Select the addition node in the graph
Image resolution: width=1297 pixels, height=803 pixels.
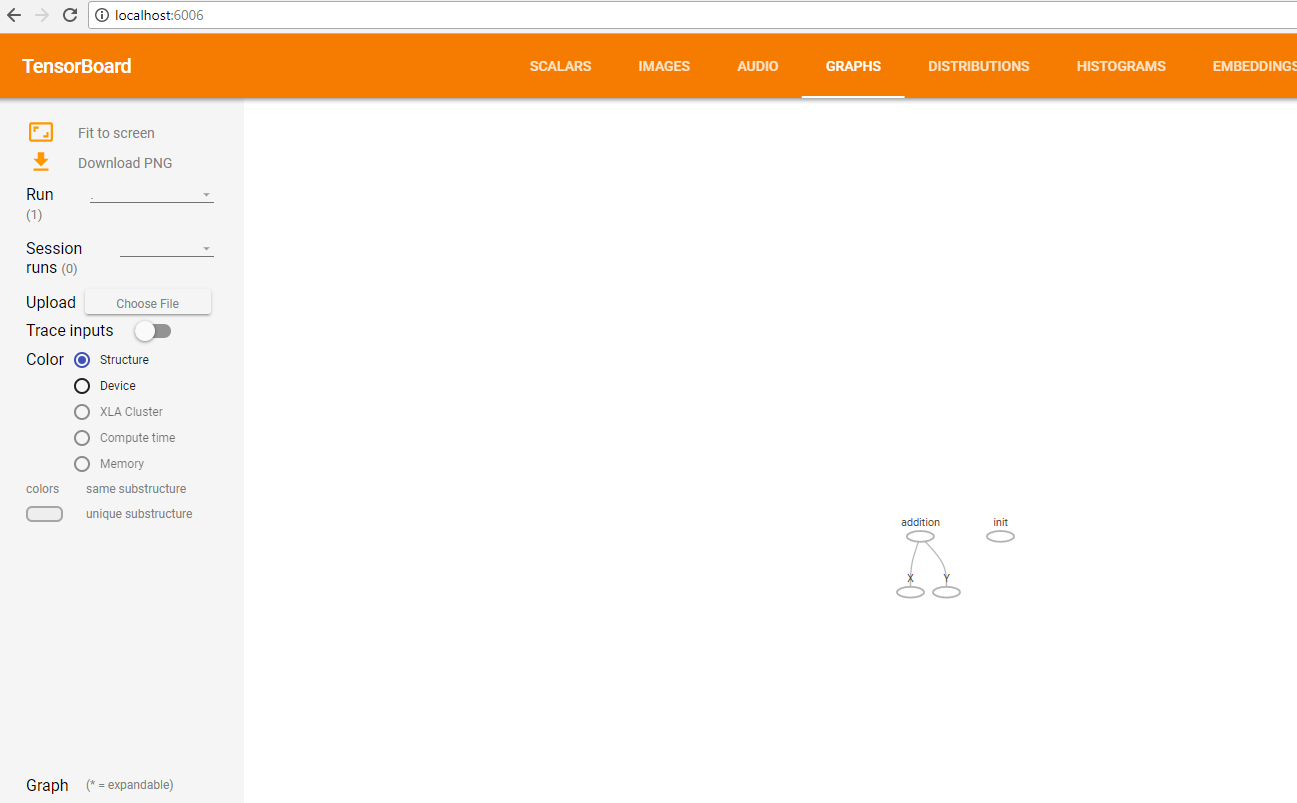(x=920, y=537)
